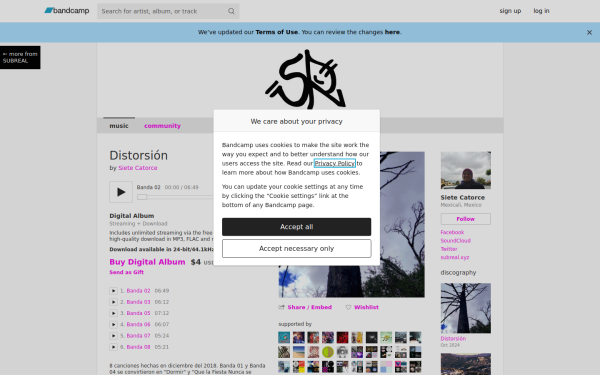The image size is (600, 375).
Task: Review changes via the 'here' link
Action: pyautogui.click(x=392, y=32)
